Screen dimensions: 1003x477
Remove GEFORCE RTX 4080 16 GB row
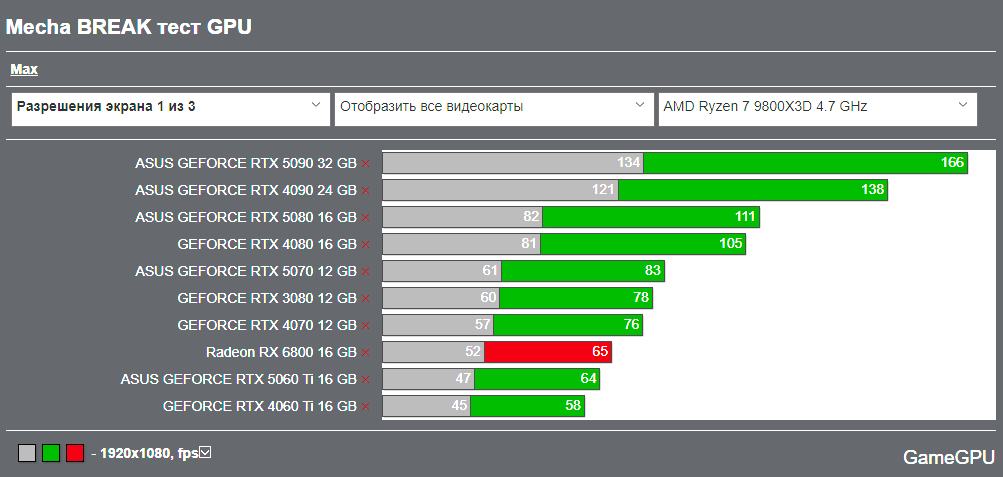click(365, 244)
